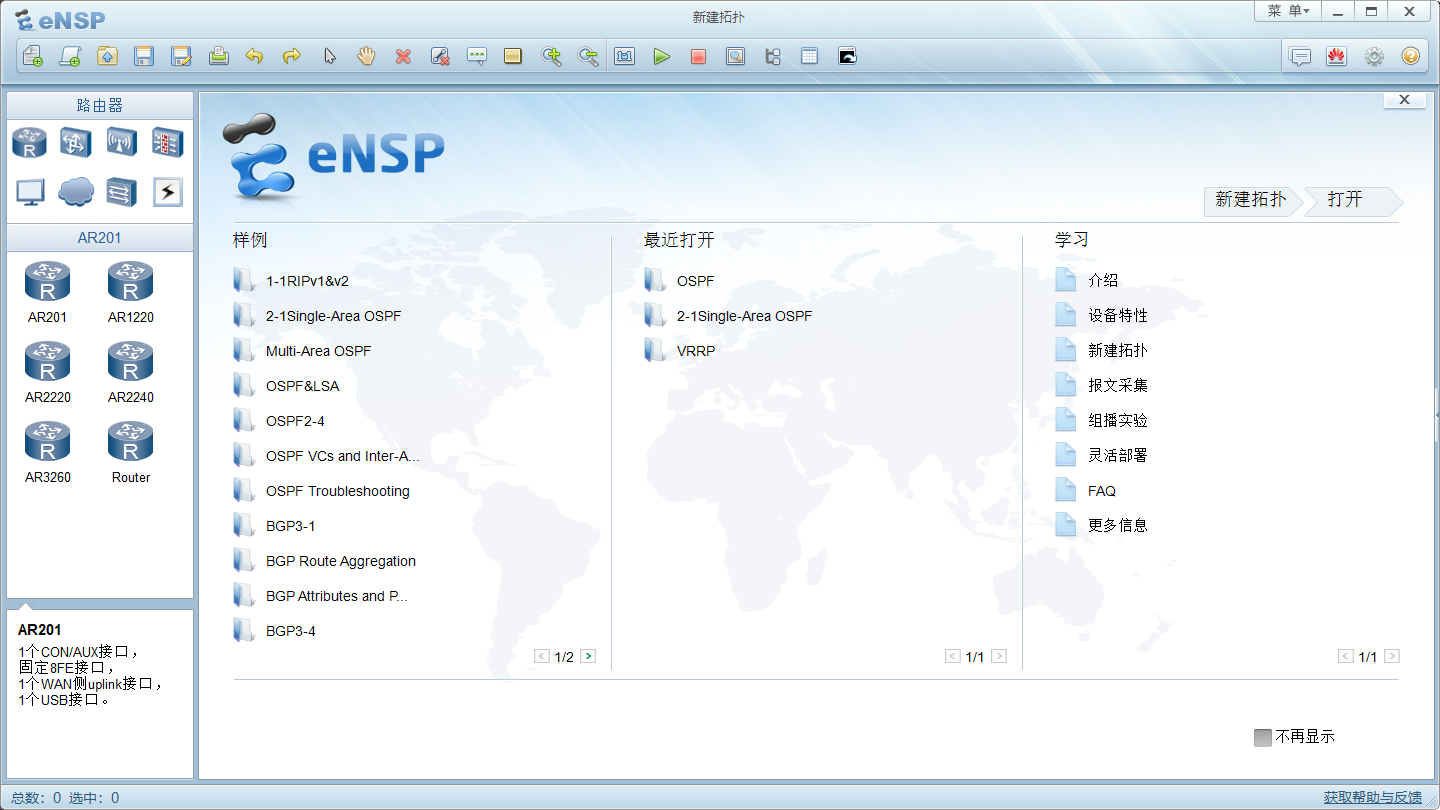The image size is (1440, 810).
Task: Click the show all interfaces tree icon
Action: 772,56
